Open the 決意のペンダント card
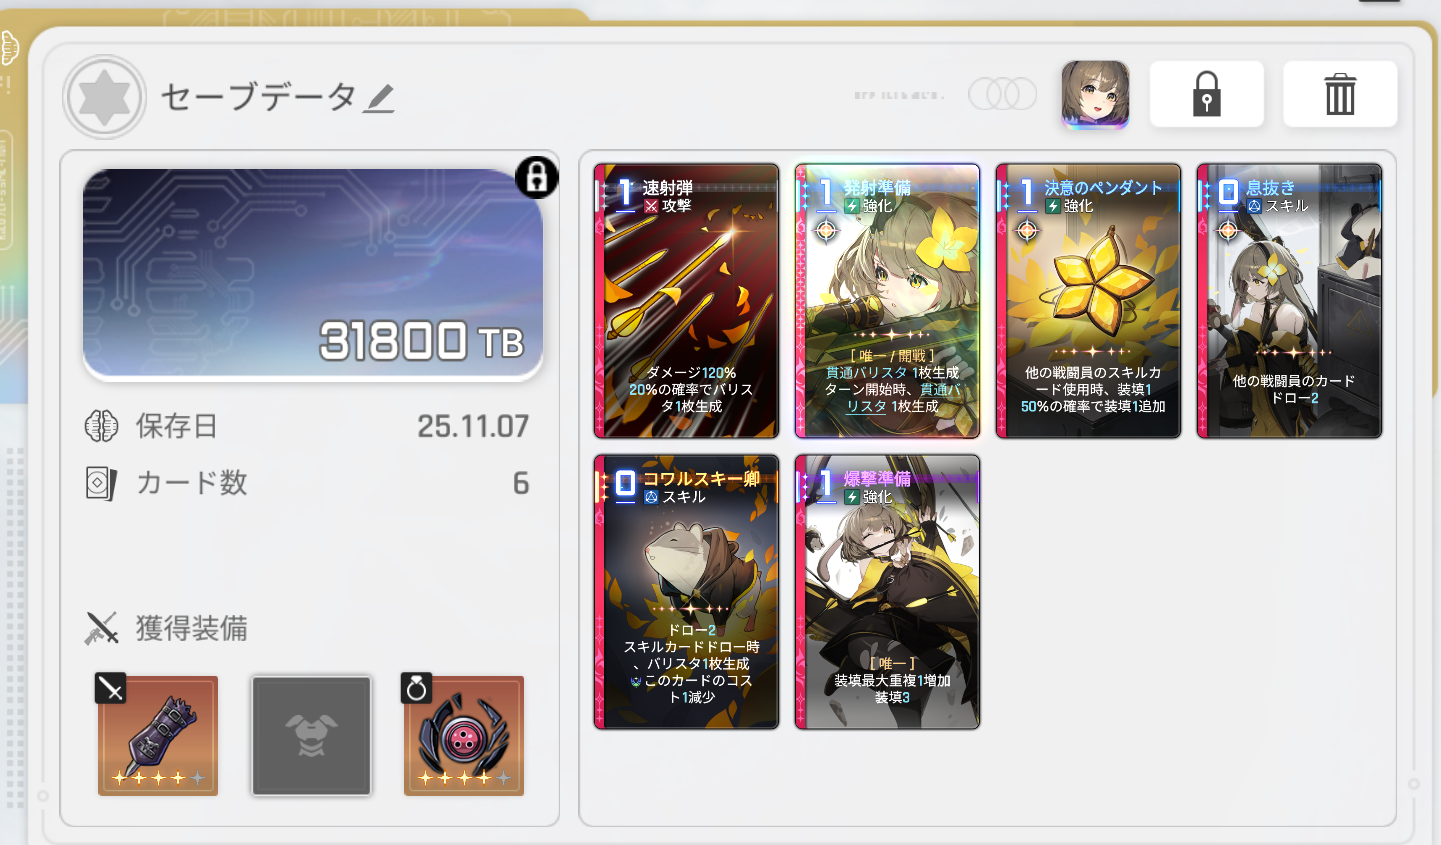The width and height of the screenshot is (1441, 845). [x=1088, y=301]
